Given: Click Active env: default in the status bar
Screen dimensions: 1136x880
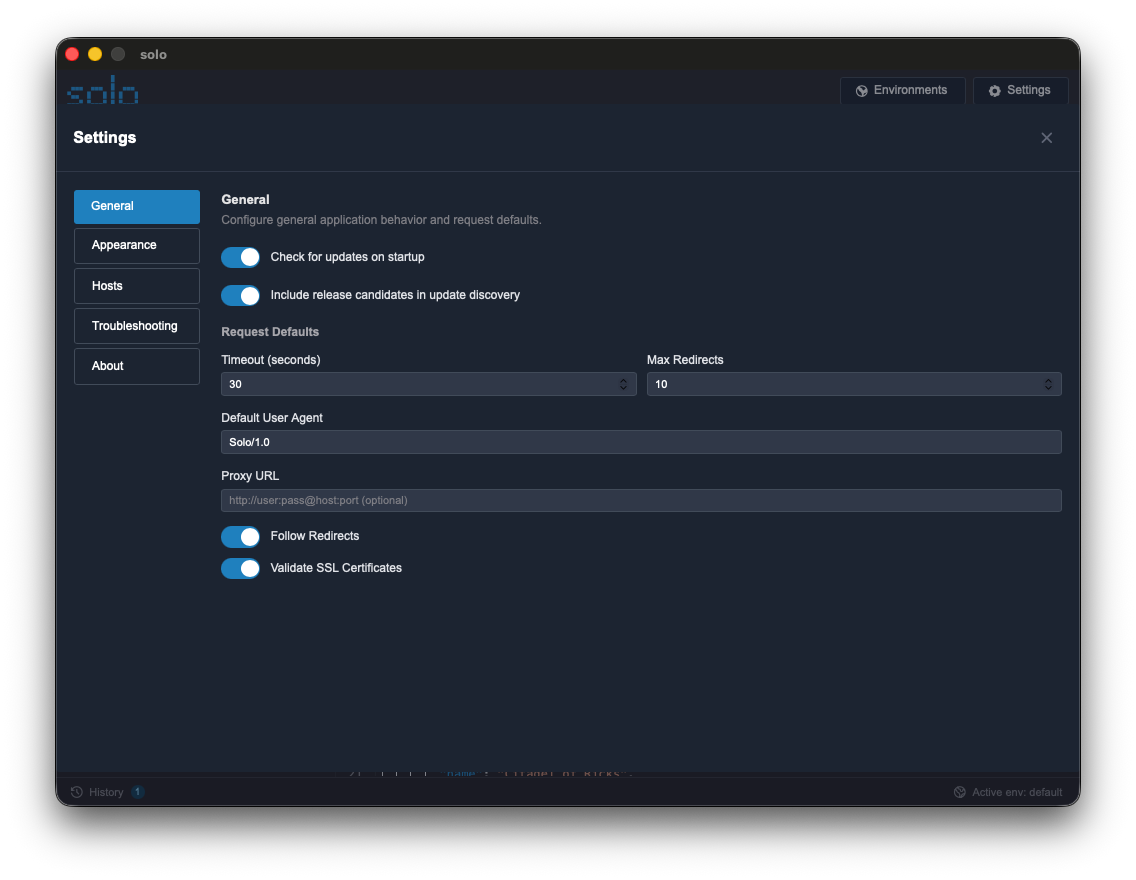Looking at the screenshot, I should coord(1008,792).
